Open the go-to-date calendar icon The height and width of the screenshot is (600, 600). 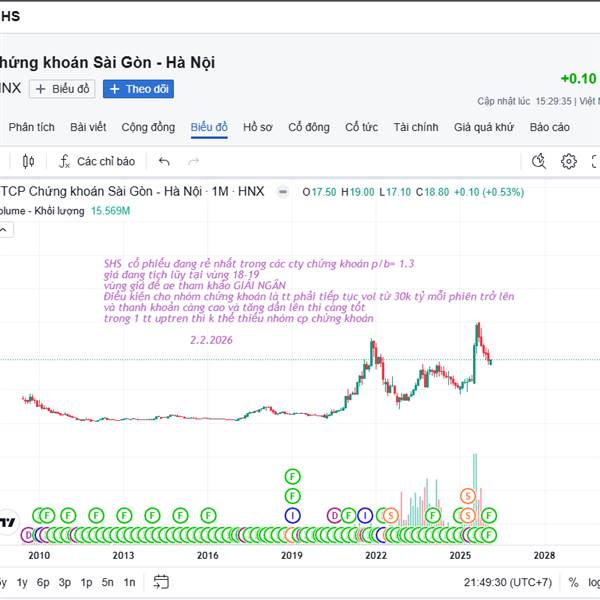click(x=161, y=582)
